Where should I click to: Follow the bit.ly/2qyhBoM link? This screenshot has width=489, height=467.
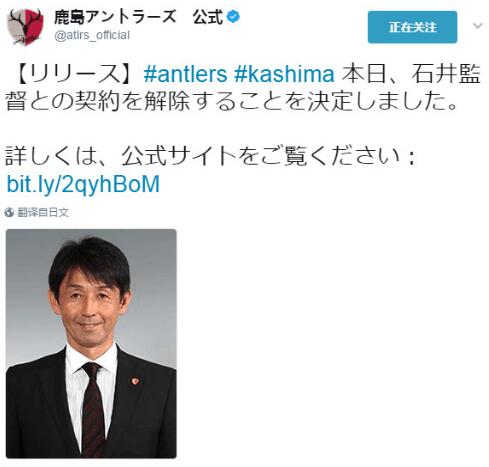click(x=83, y=184)
